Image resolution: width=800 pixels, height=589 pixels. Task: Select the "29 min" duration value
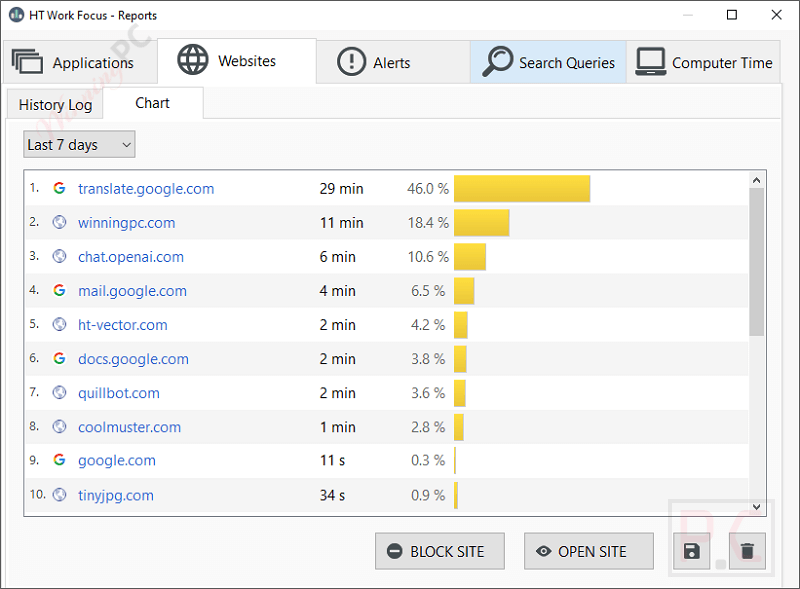(341, 189)
